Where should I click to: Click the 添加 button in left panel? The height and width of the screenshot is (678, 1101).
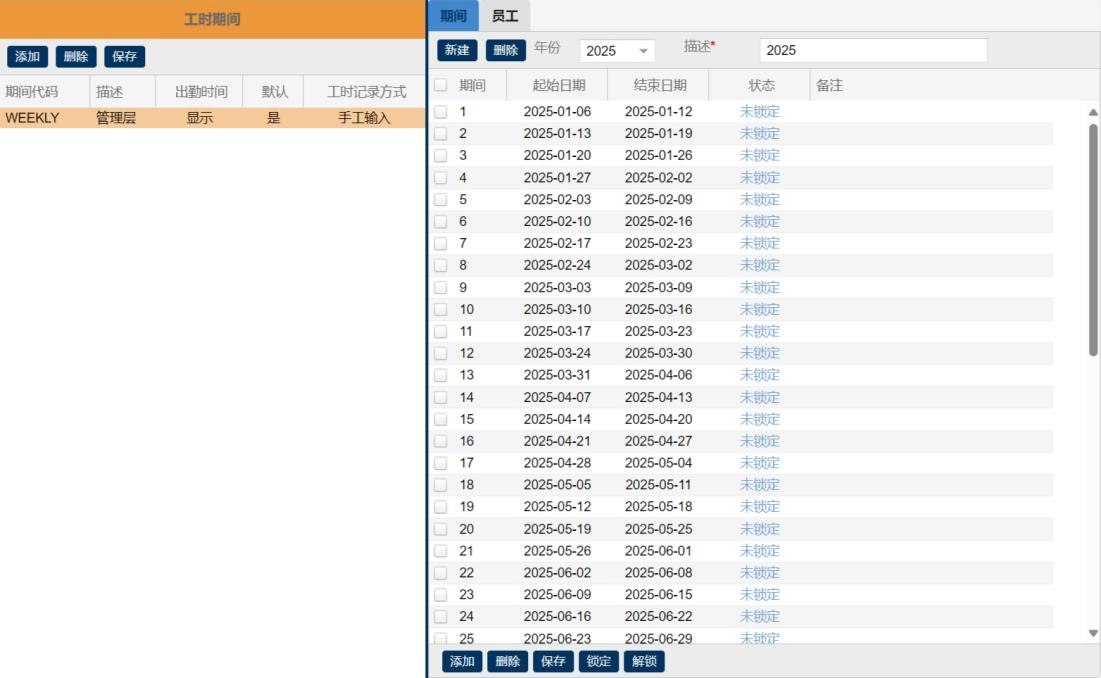pyautogui.click(x=27, y=57)
